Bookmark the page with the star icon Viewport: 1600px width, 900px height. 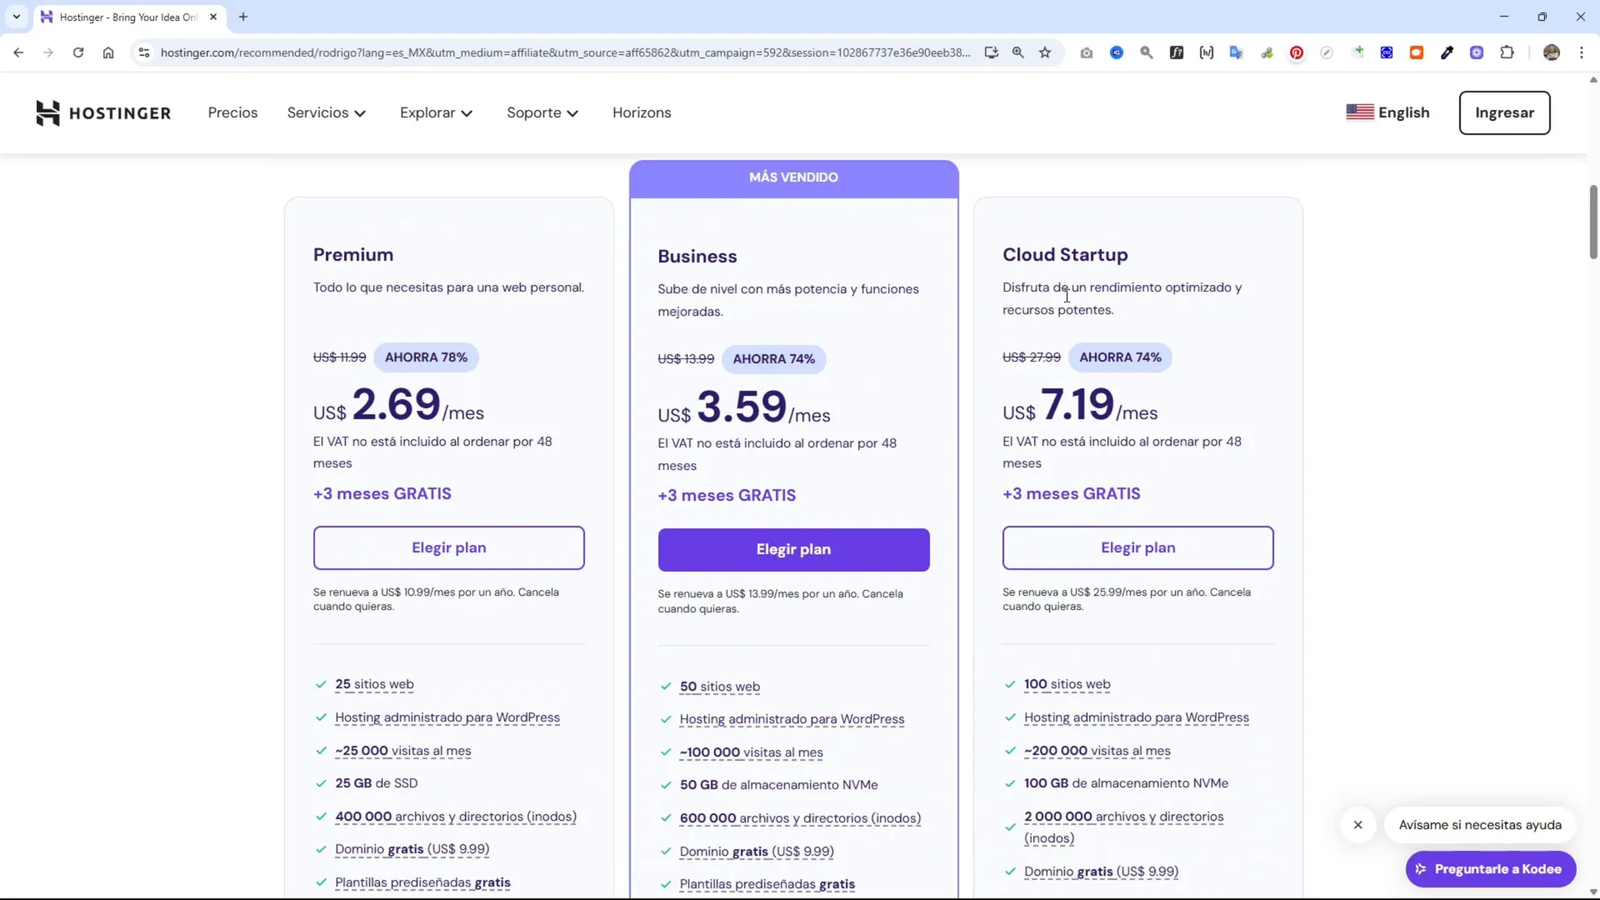click(x=1046, y=52)
